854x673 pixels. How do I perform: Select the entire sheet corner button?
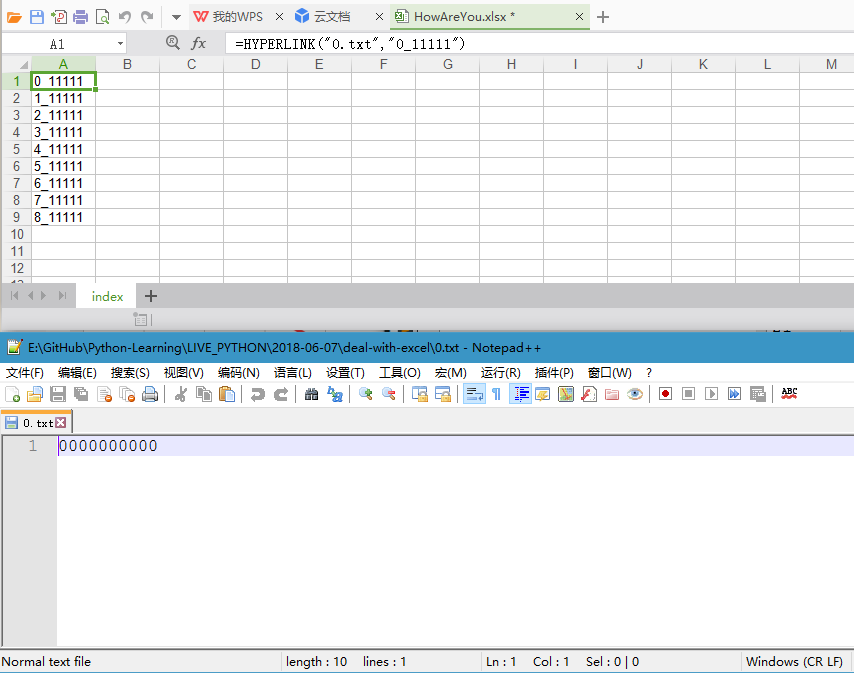(17, 64)
